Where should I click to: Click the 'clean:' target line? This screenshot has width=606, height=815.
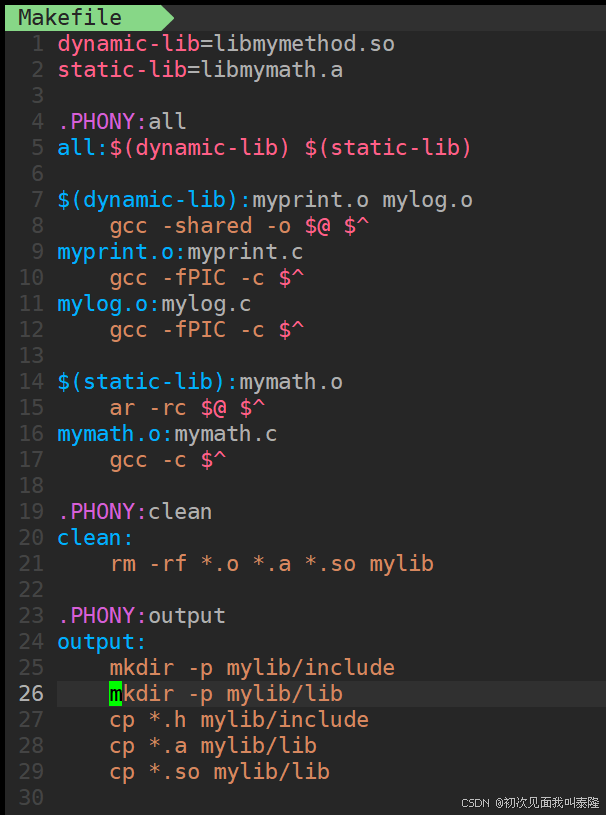click(x=96, y=538)
